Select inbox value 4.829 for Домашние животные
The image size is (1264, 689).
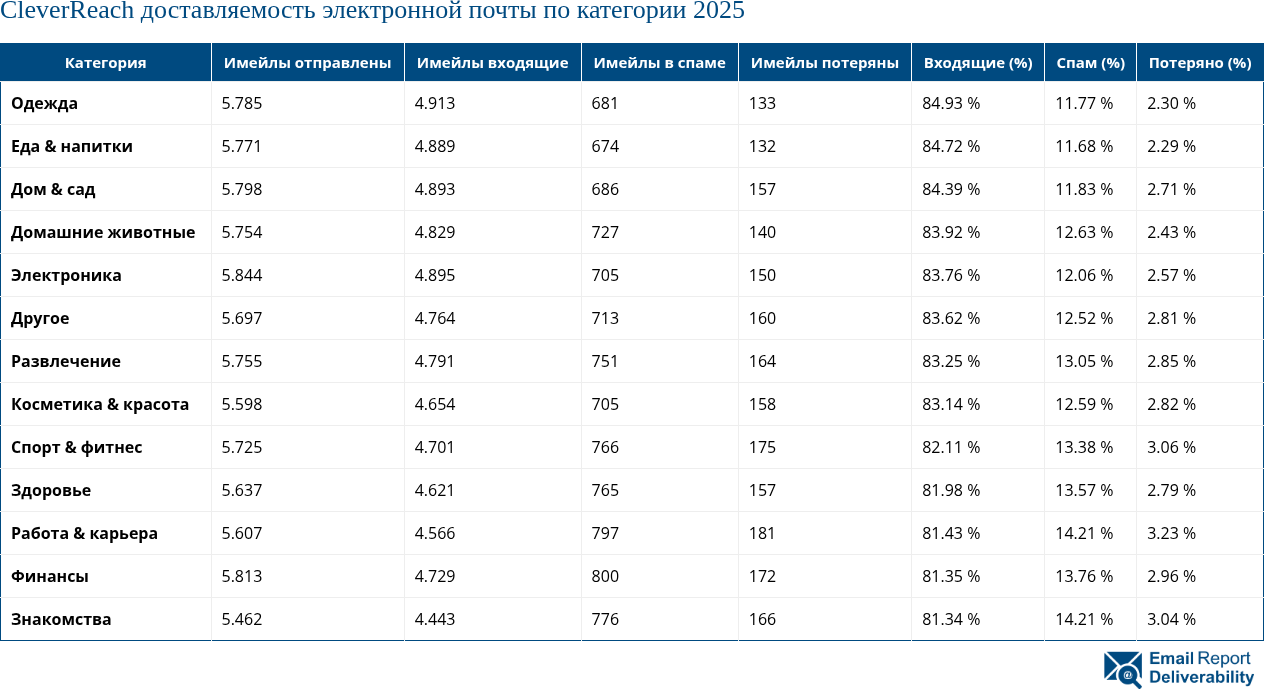pyautogui.click(x=435, y=232)
